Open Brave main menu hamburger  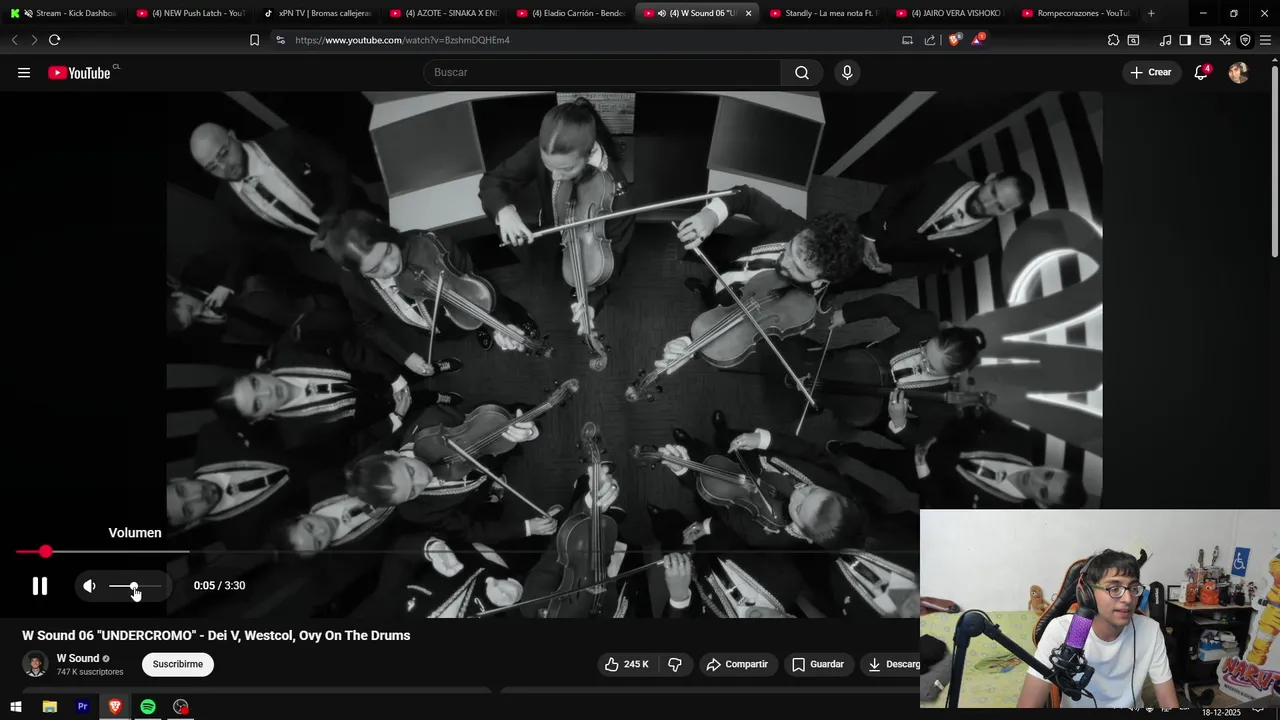pos(1265,40)
